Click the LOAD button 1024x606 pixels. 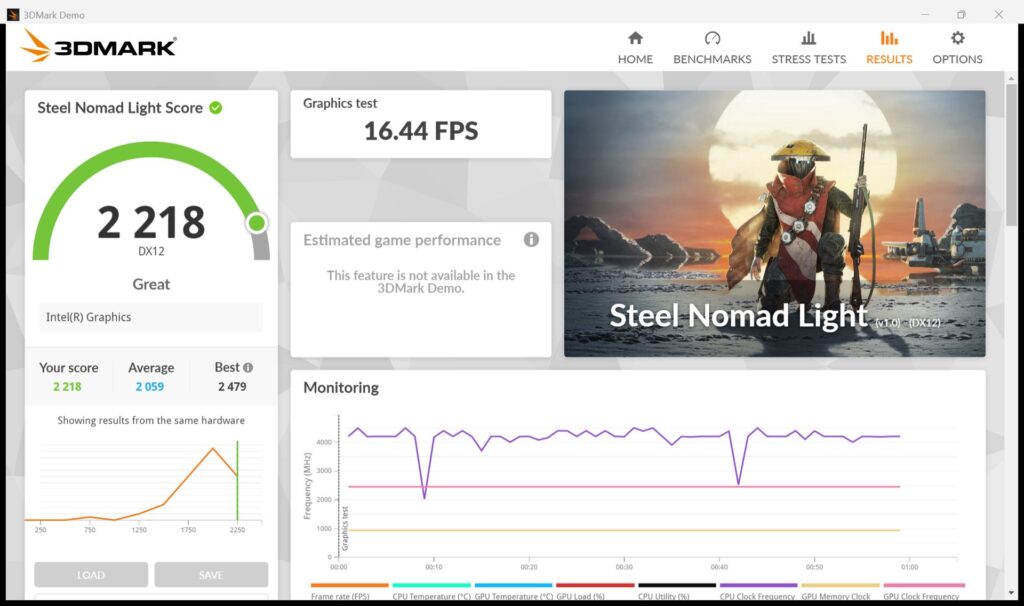(91, 575)
